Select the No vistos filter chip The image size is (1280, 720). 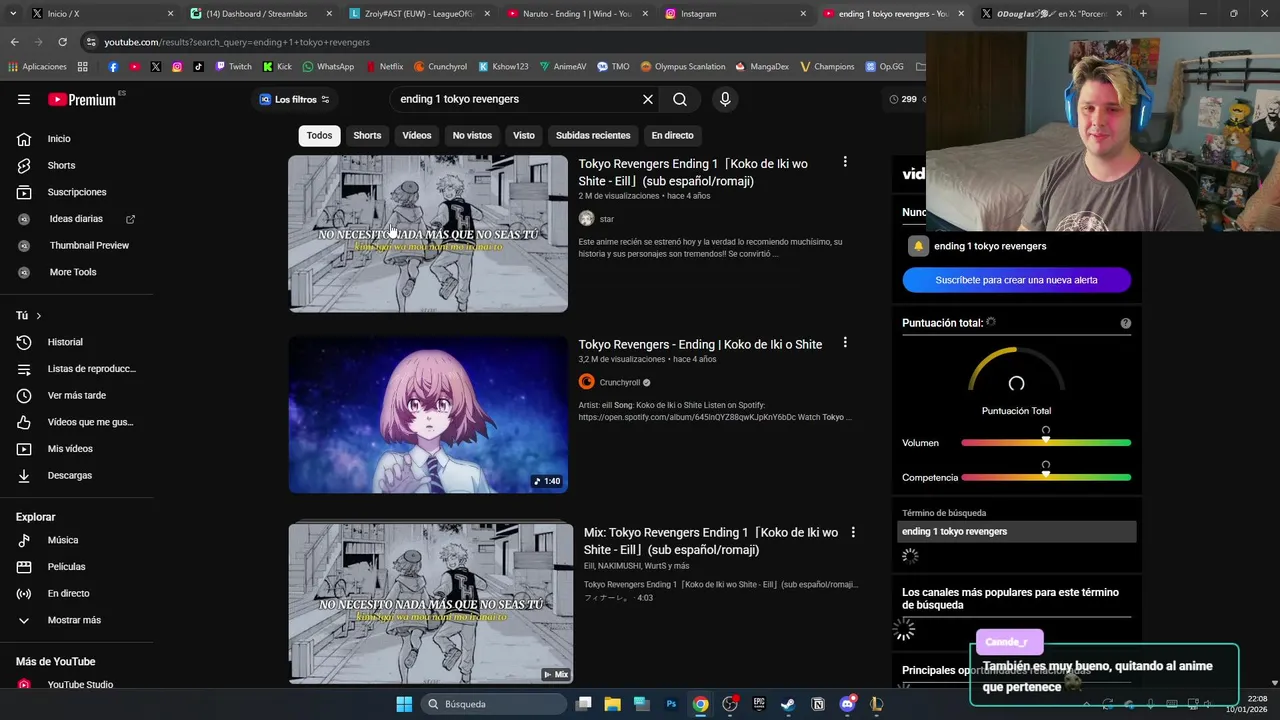[472, 135]
